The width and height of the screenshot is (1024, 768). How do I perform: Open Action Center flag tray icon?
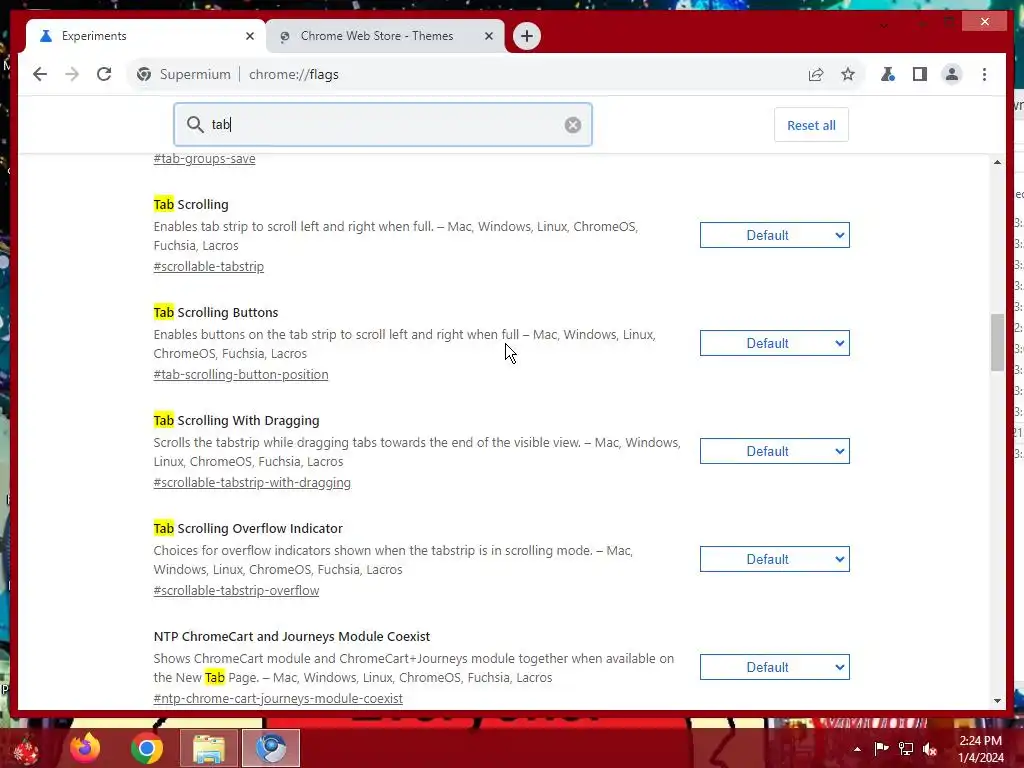point(881,748)
